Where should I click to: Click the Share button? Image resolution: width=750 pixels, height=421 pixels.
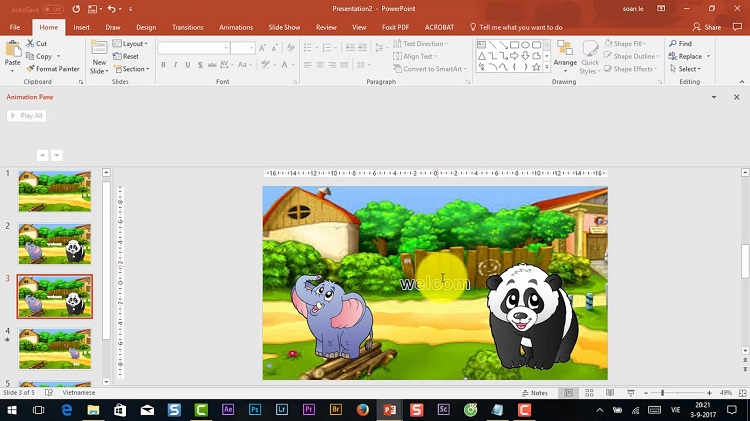tap(707, 27)
